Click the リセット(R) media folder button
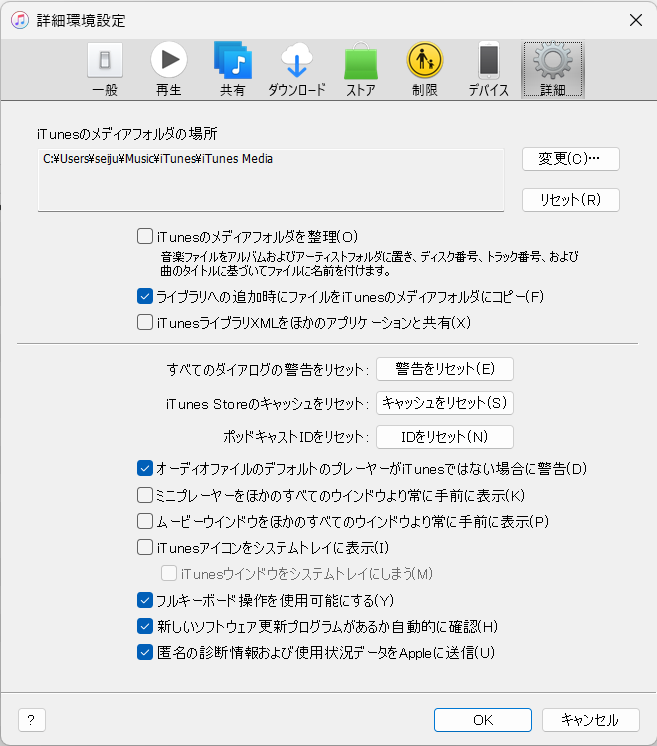657x746 pixels. click(x=570, y=200)
